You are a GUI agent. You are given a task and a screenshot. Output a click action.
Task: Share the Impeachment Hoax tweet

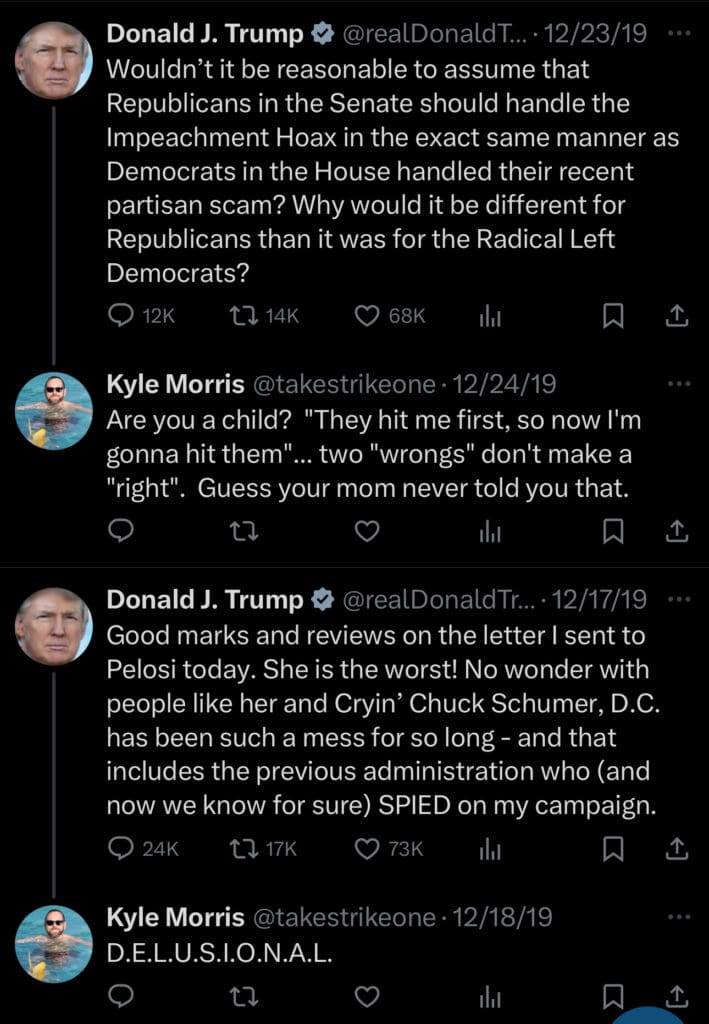676,316
